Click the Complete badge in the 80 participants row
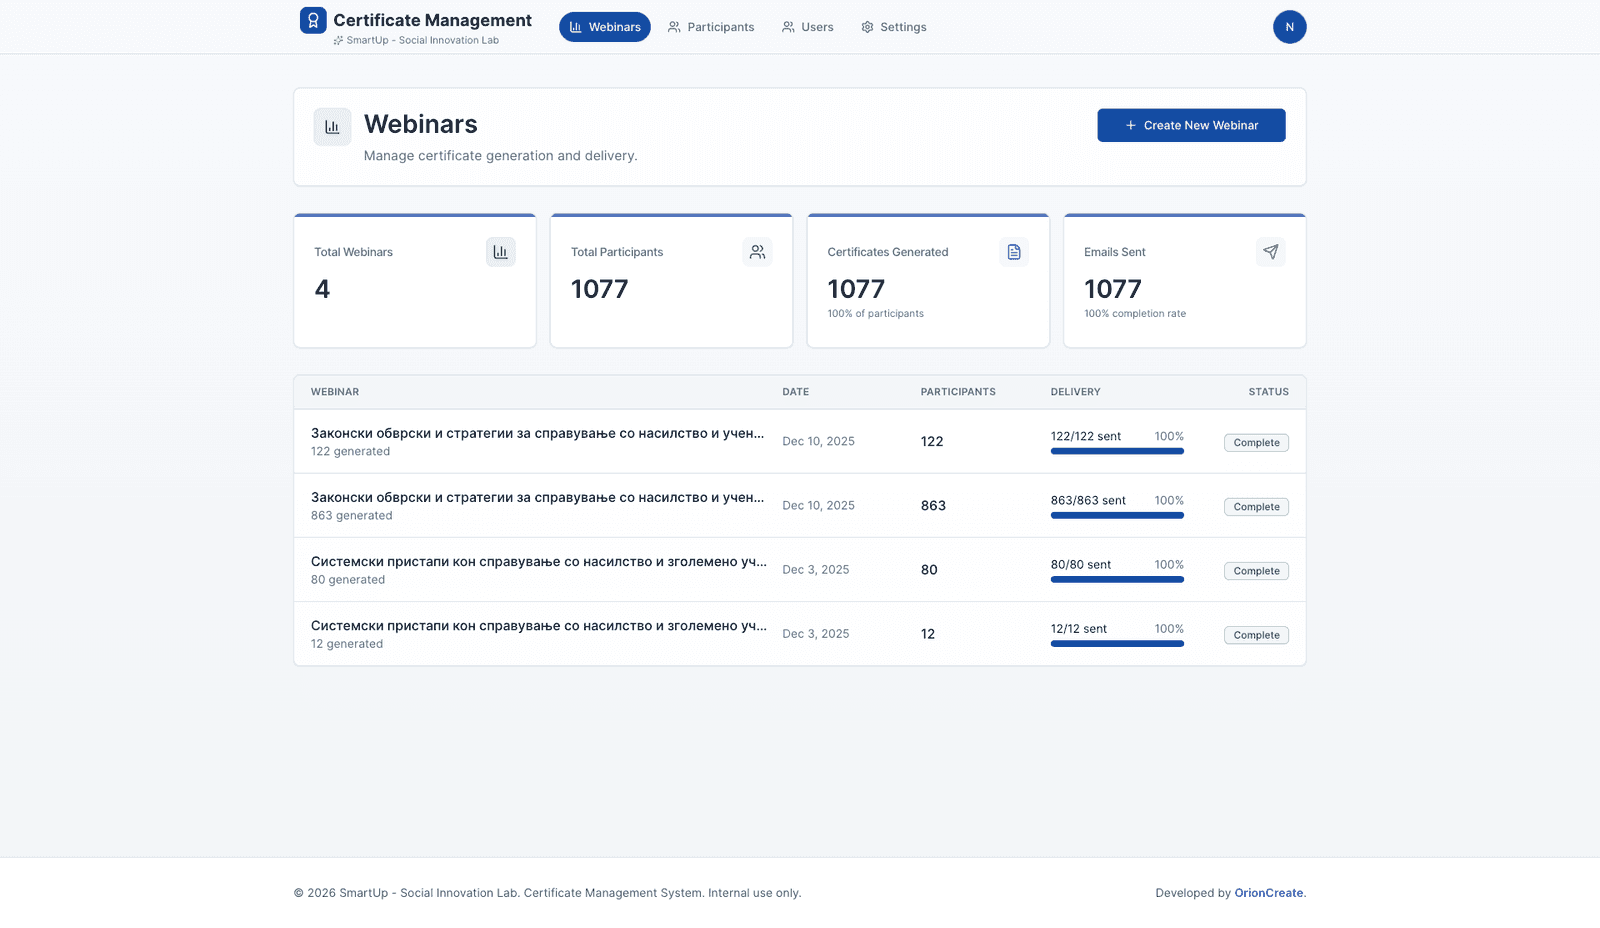1600x928 pixels. pyautogui.click(x=1256, y=571)
